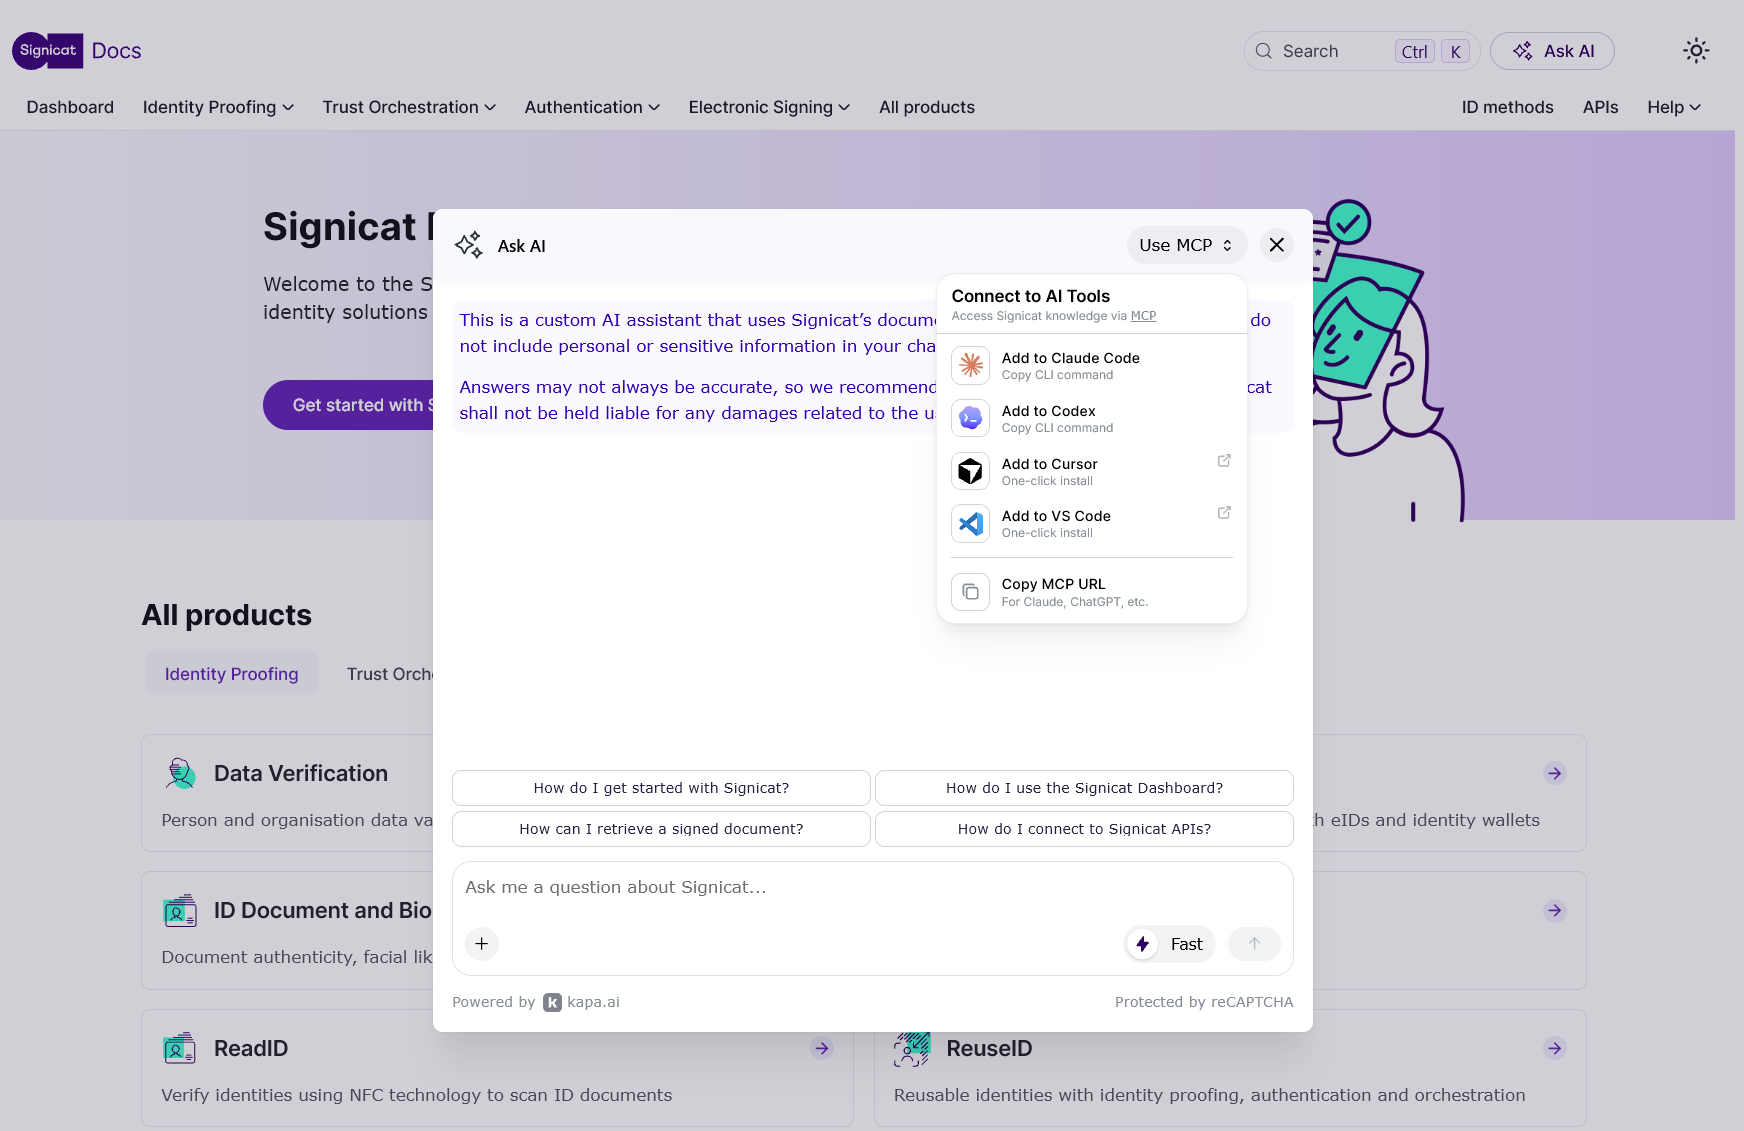The width and height of the screenshot is (1744, 1131).
Task: Click arrow on ID Document and Biometric row card
Action: pos(1554,910)
